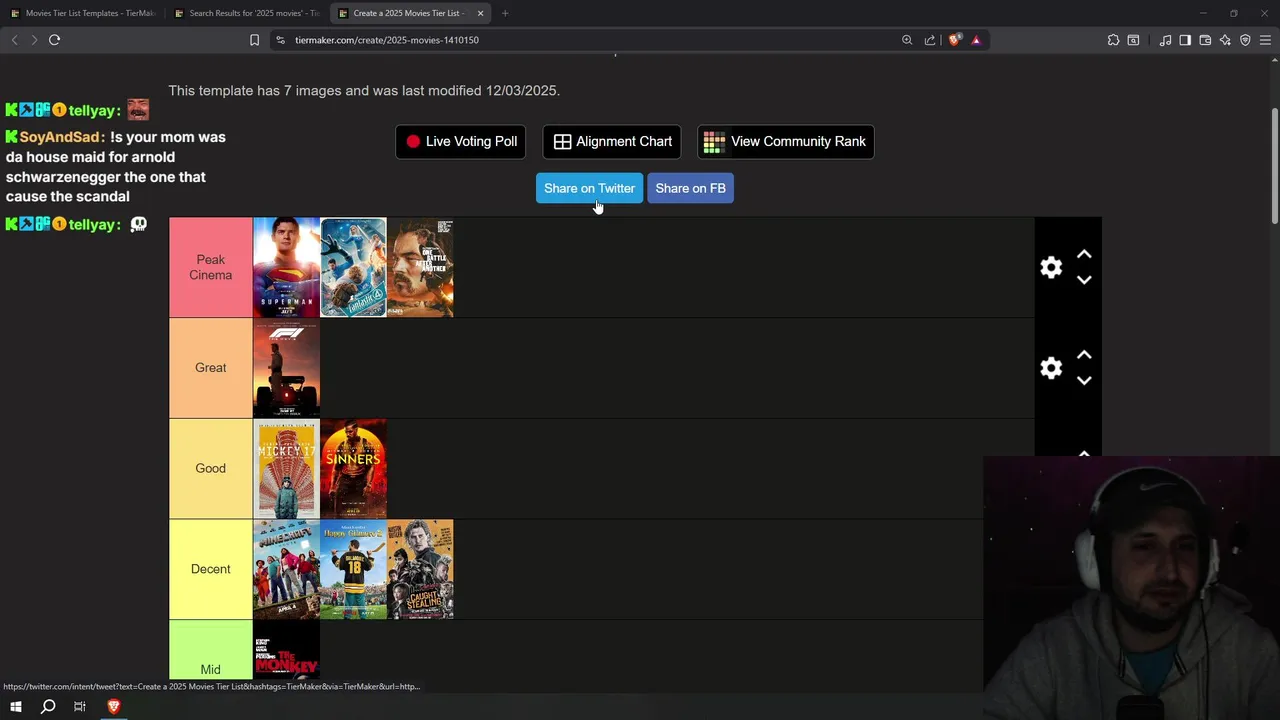This screenshot has width=1280, height=720.
Task: Open the browser hamburger menu
Action: 1265,40
